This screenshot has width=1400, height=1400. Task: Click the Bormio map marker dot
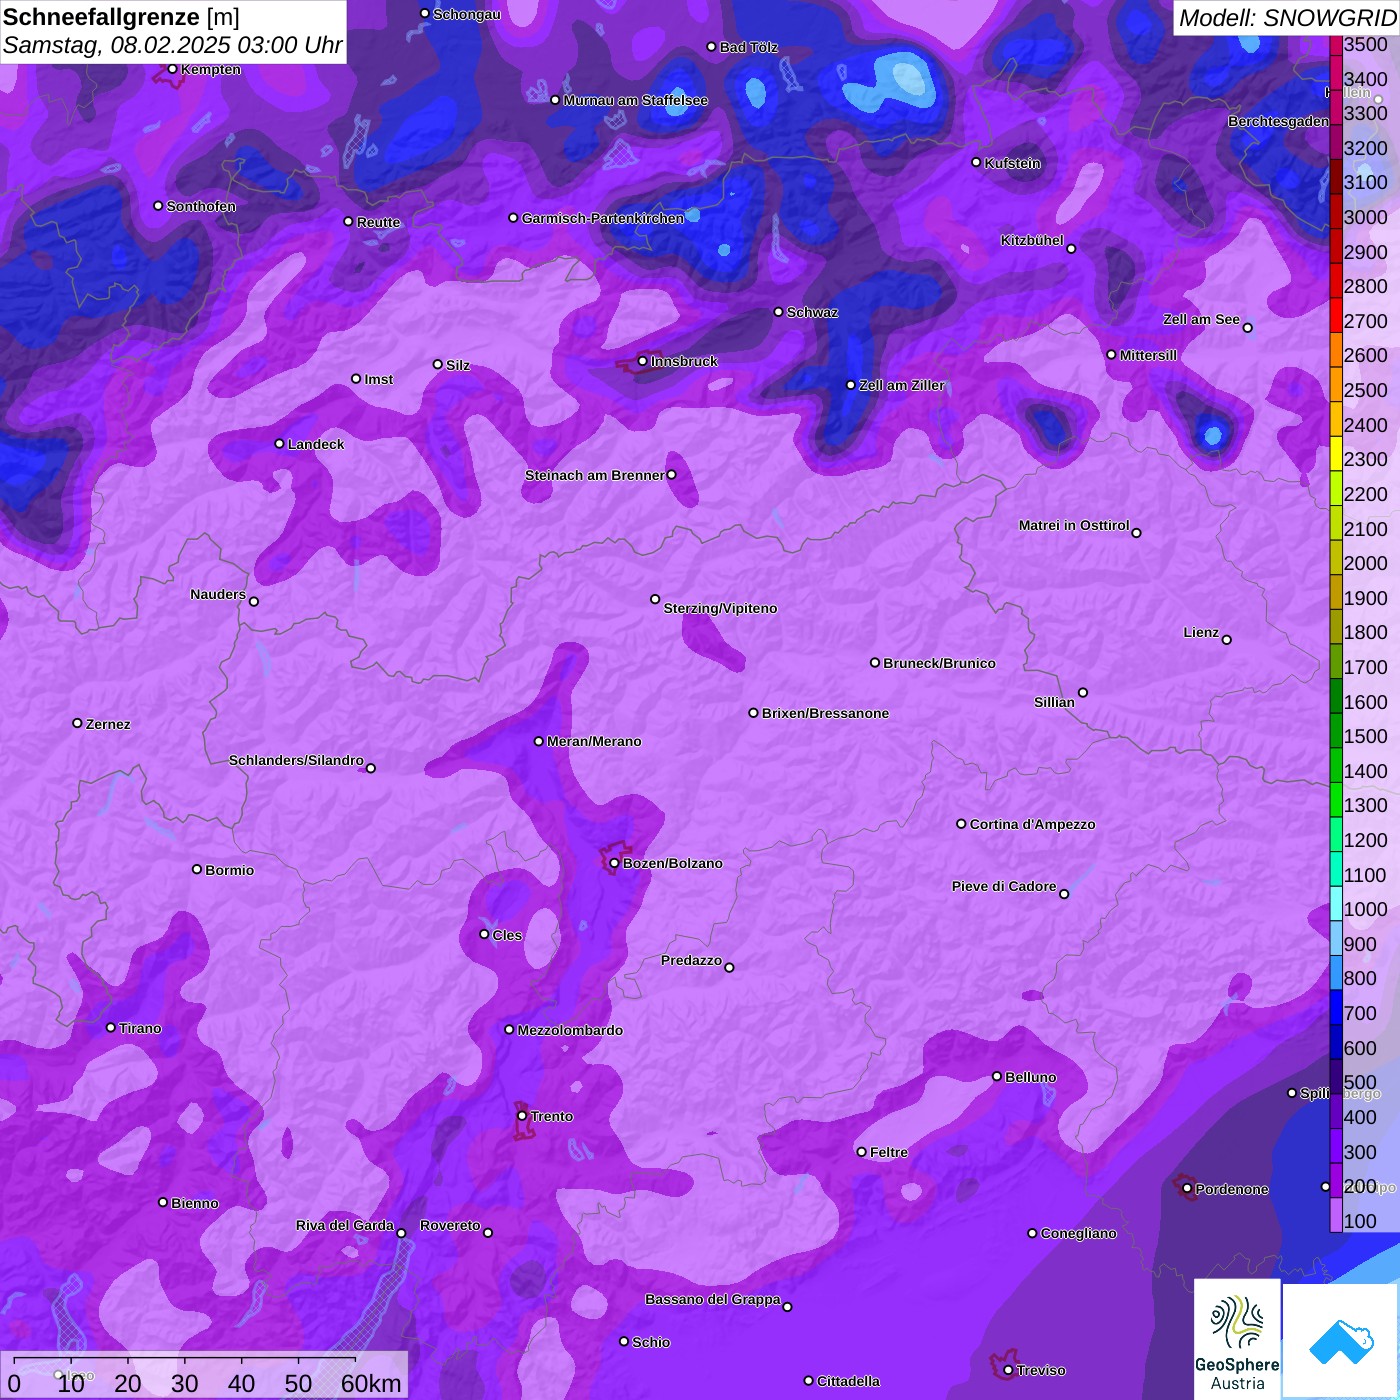coord(197,869)
